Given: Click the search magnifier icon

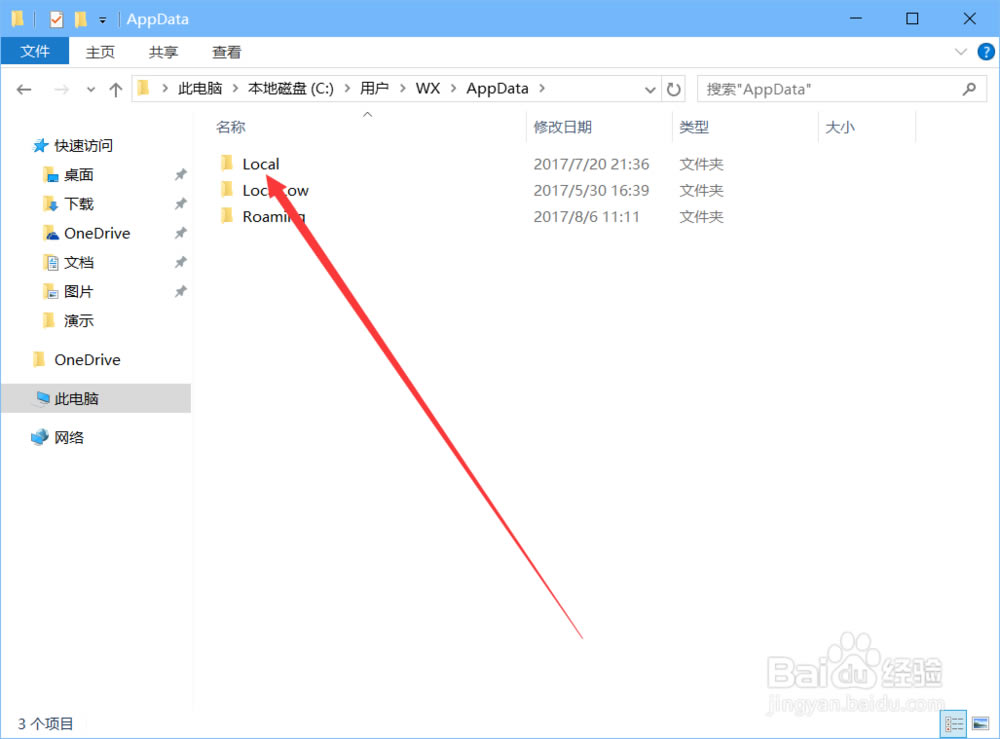Looking at the screenshot, I should [x=969, y=89].
